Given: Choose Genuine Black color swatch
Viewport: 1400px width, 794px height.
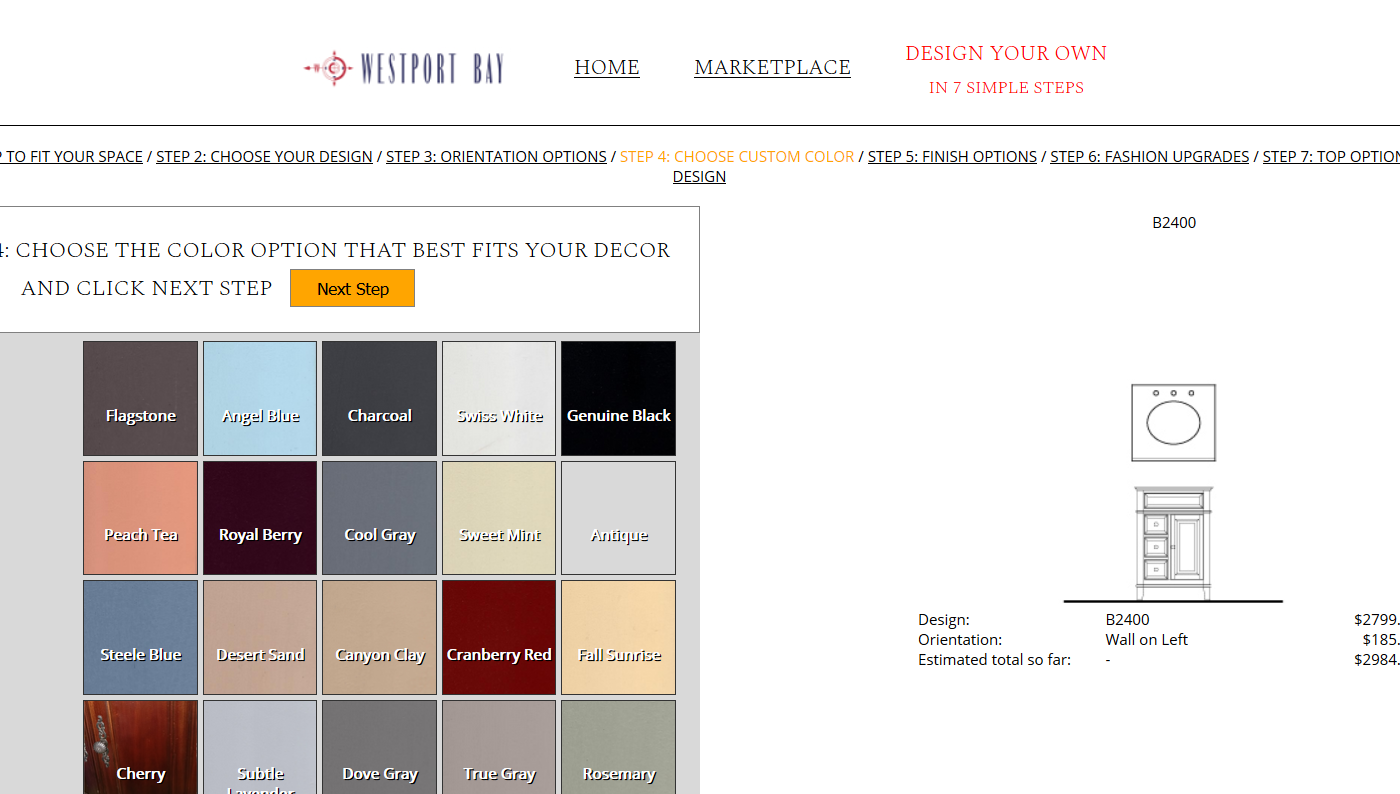Looking at the screenshot, I should coord(618,398).
